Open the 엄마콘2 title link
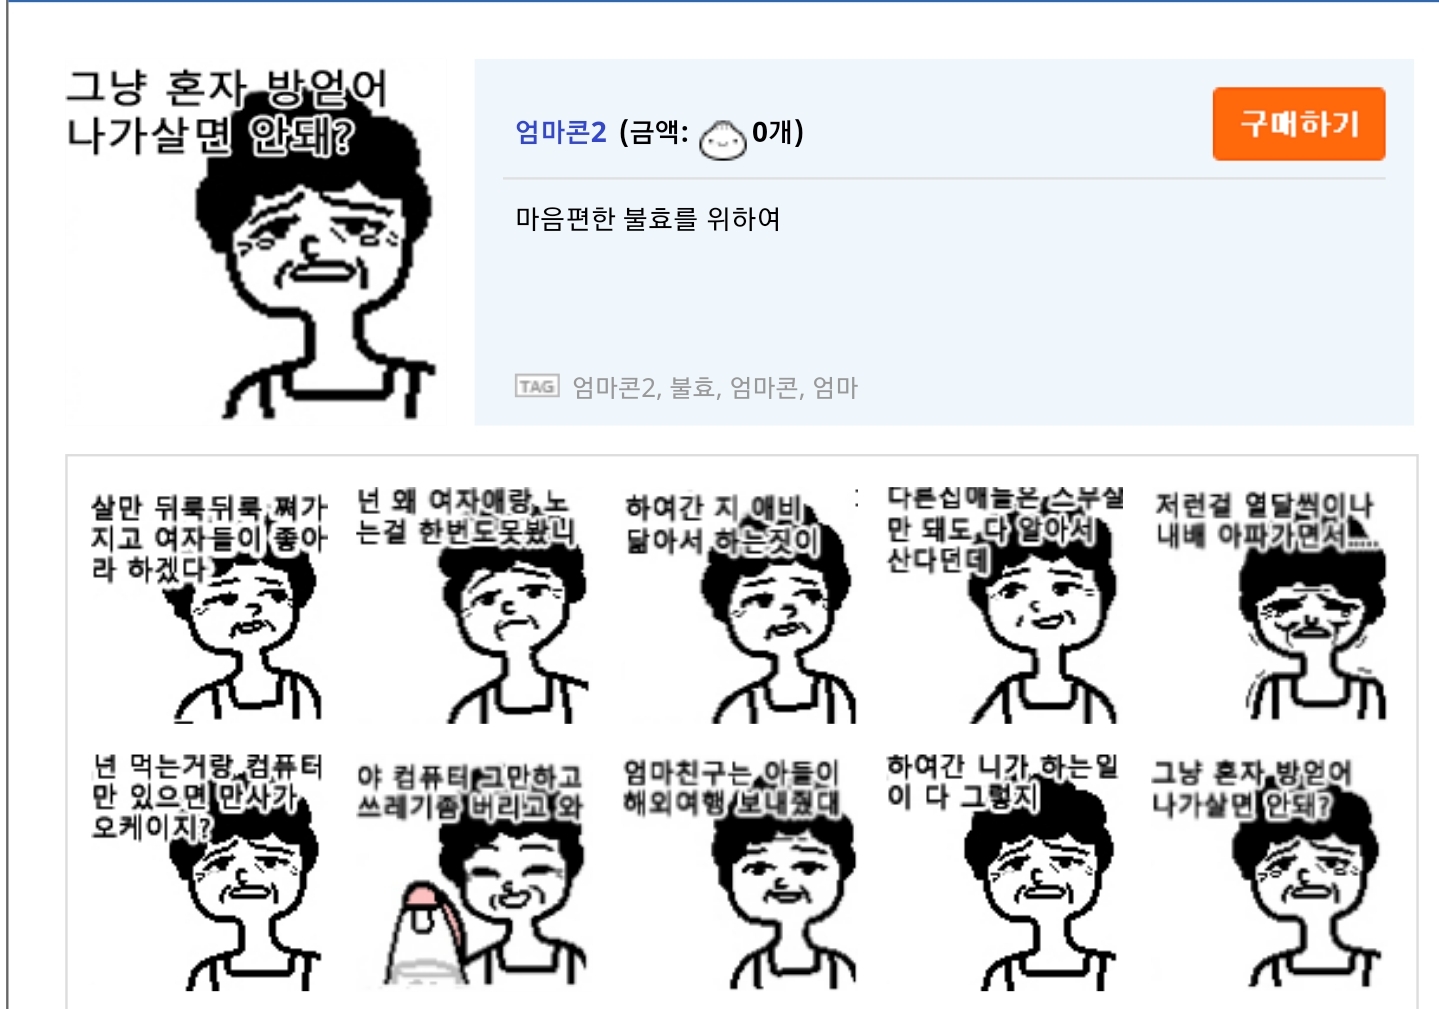Image resolution: width=1439 pixels, height=1009 pixels. tap(560, 132)
